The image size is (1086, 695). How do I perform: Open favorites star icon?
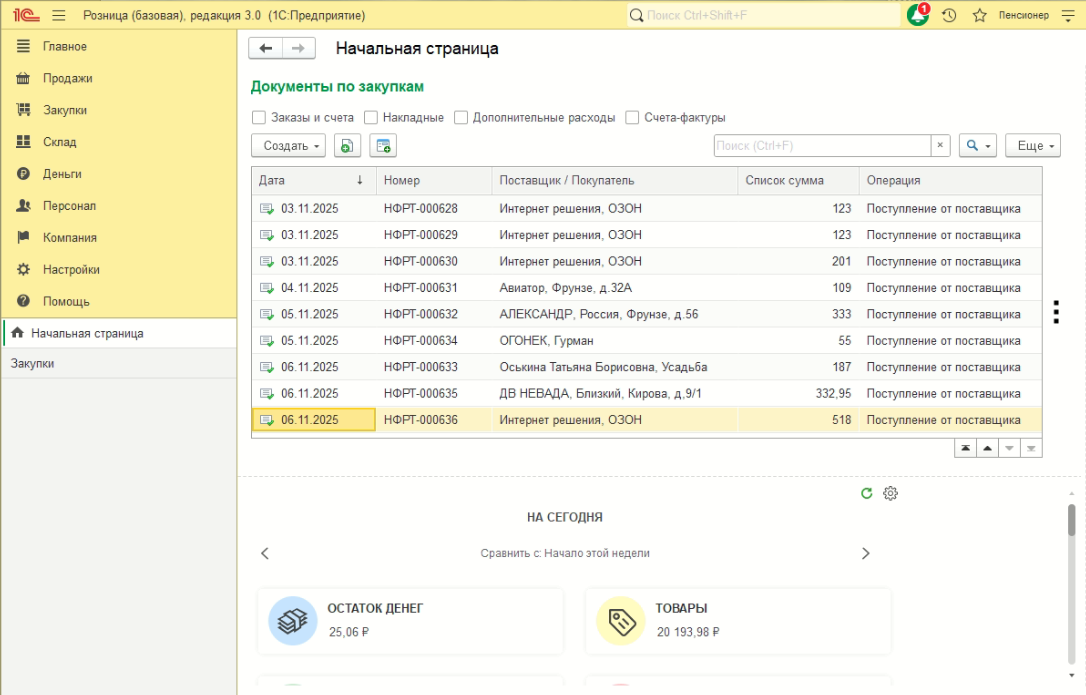coord(979,15)
